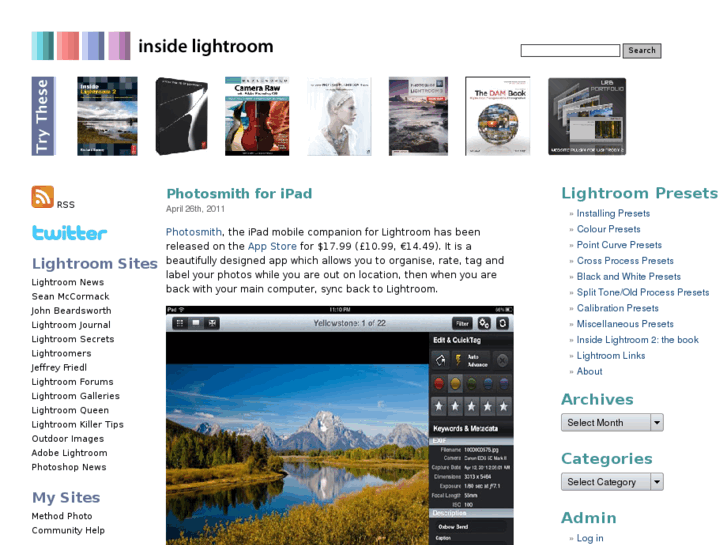Screen dimensions: 727x545
Task: Follow the Photosmith link in the article
Action: (x=194, y=232)
